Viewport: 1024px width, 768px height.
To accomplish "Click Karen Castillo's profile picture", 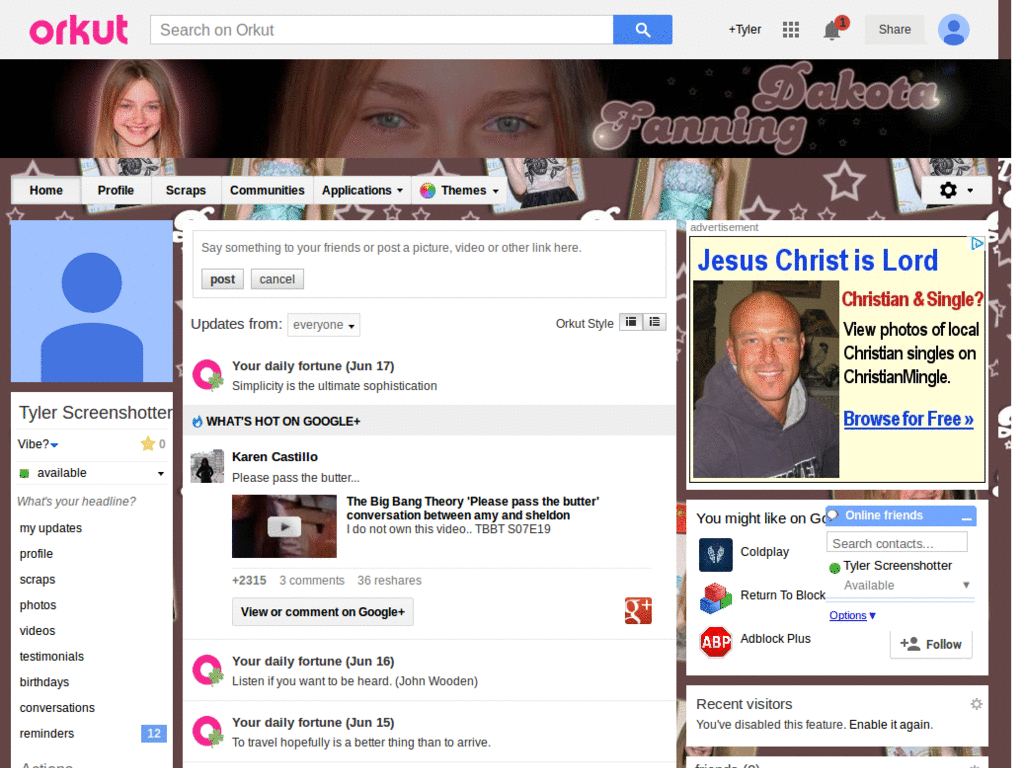I will [x=207, y=466].
